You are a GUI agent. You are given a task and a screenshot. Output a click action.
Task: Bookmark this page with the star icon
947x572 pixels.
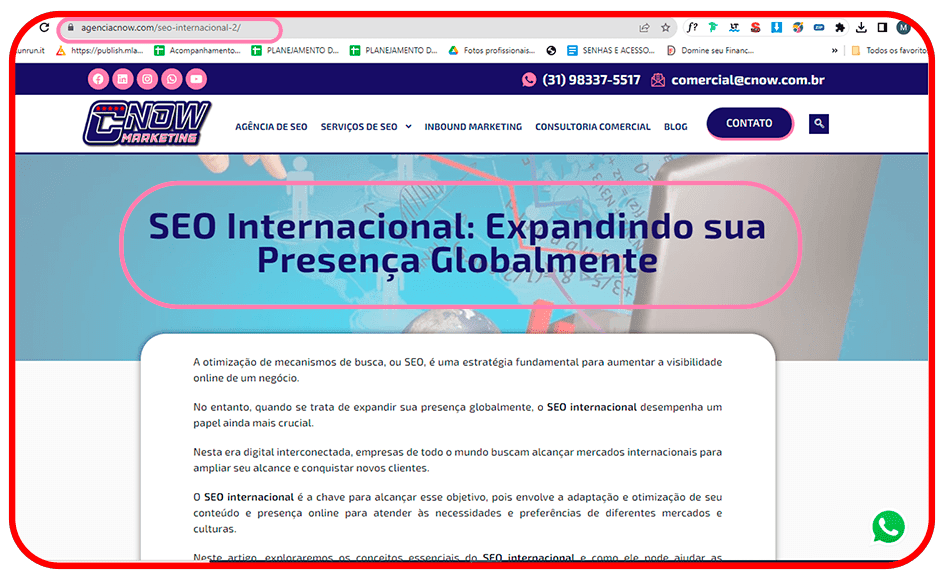[x=666, y=28]
